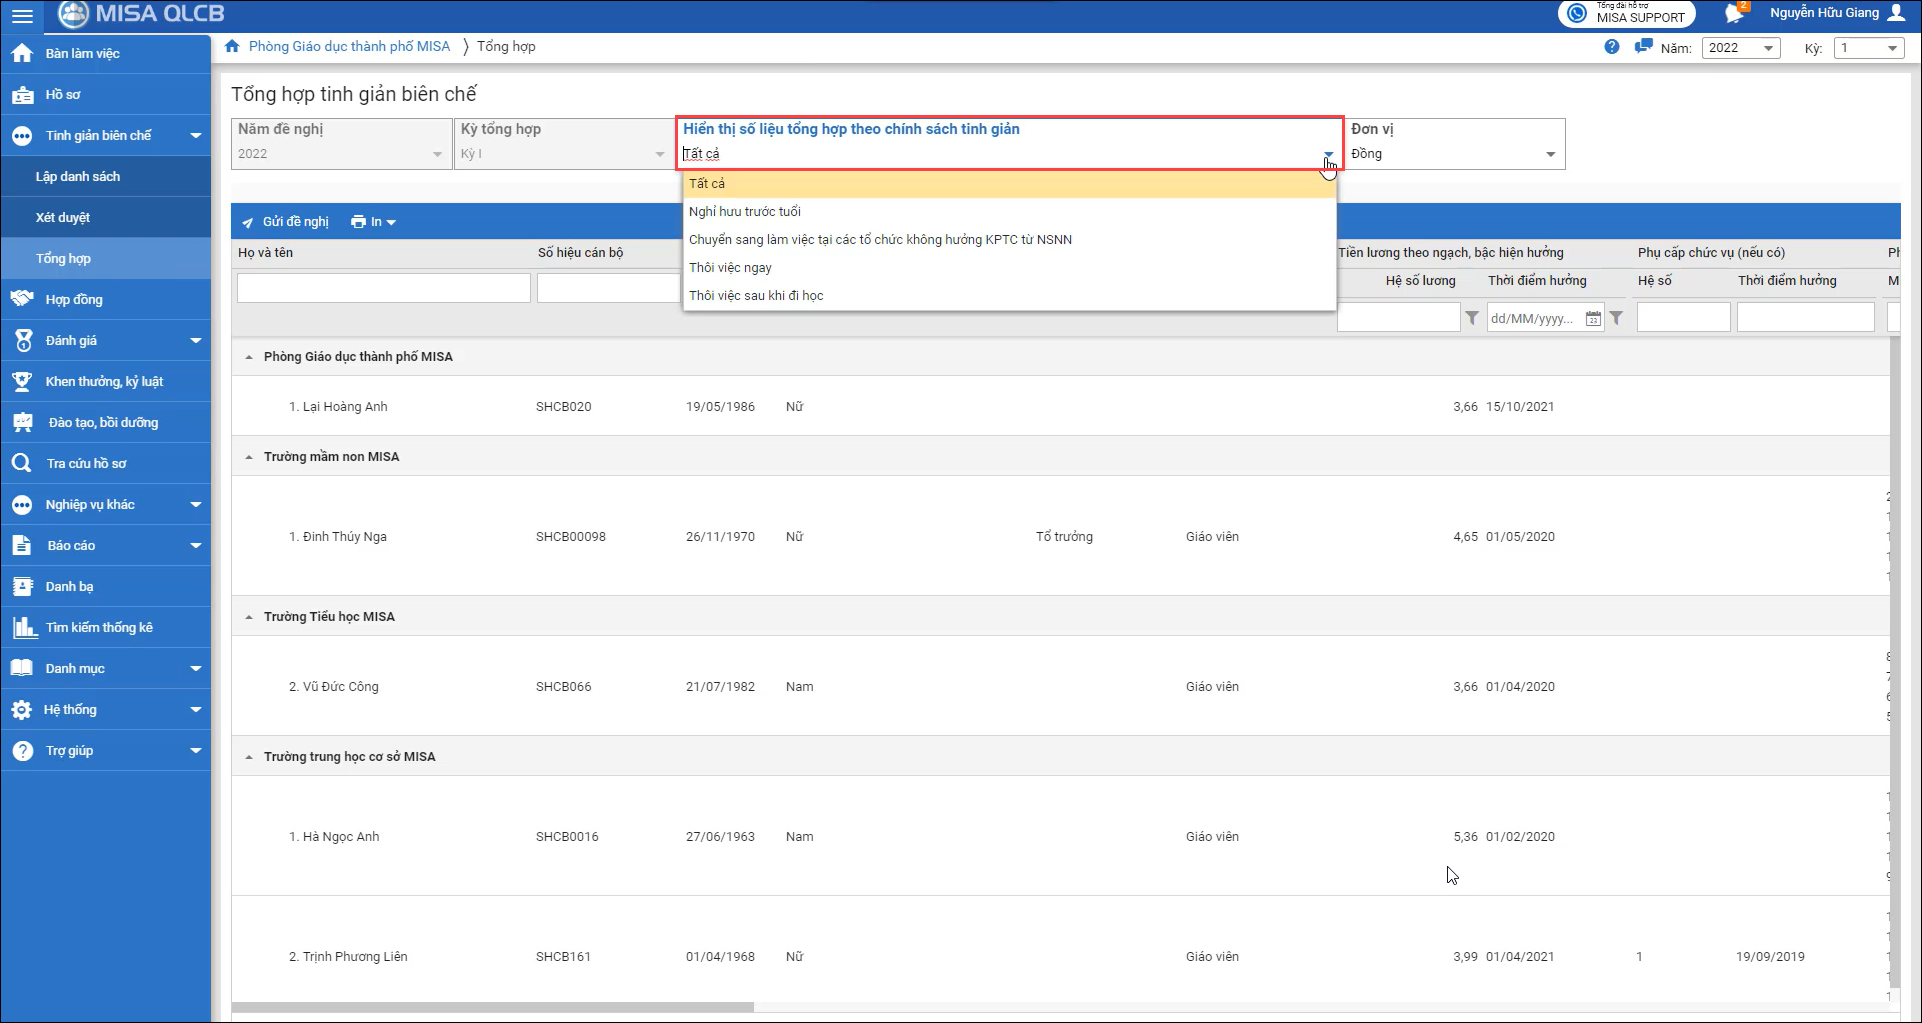The height and width of the screenshot is (1023, 1922).
Task: Click the Họ và tên filter field
Action: pos(383,288)
